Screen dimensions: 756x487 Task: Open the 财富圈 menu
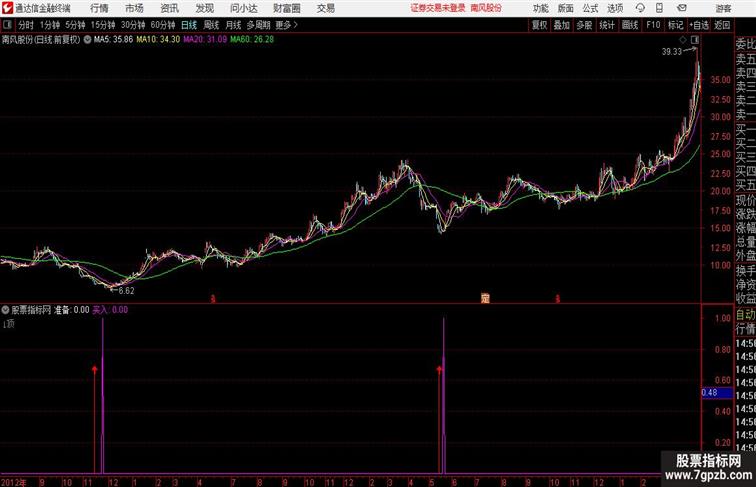pos(286,8)
